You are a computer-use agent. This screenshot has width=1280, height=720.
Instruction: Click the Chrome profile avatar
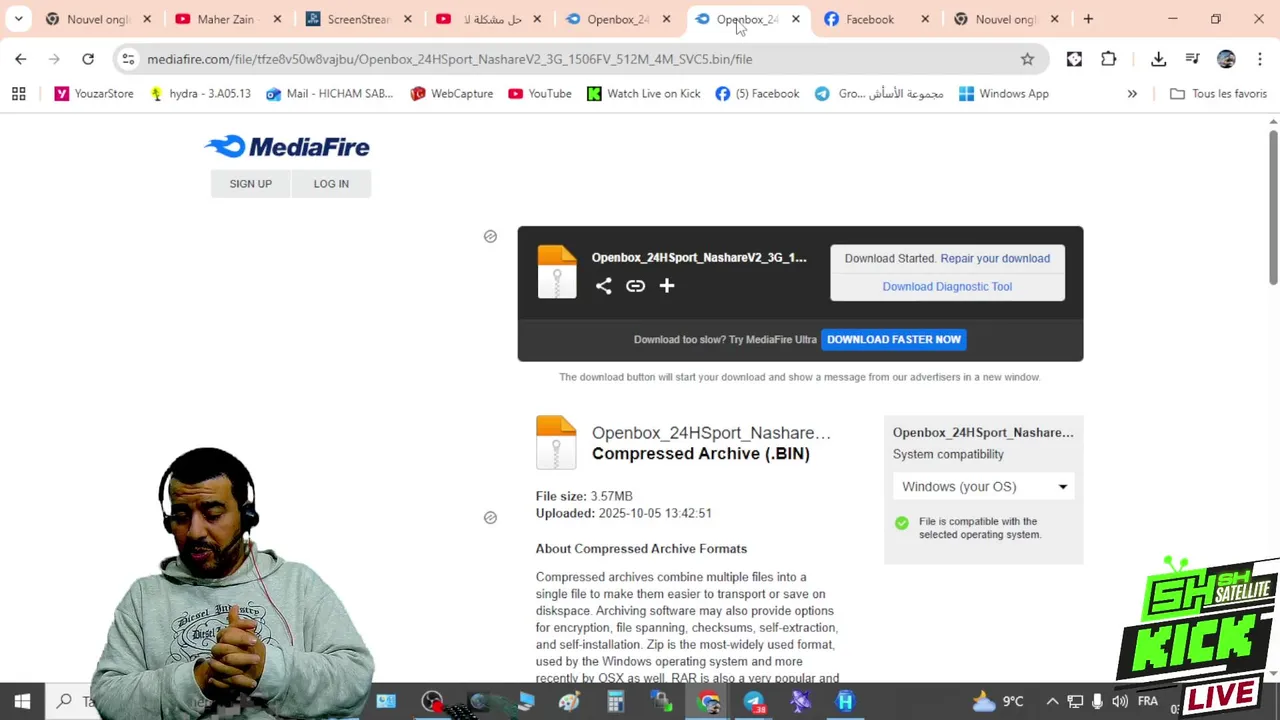(x=1226, y=59)
